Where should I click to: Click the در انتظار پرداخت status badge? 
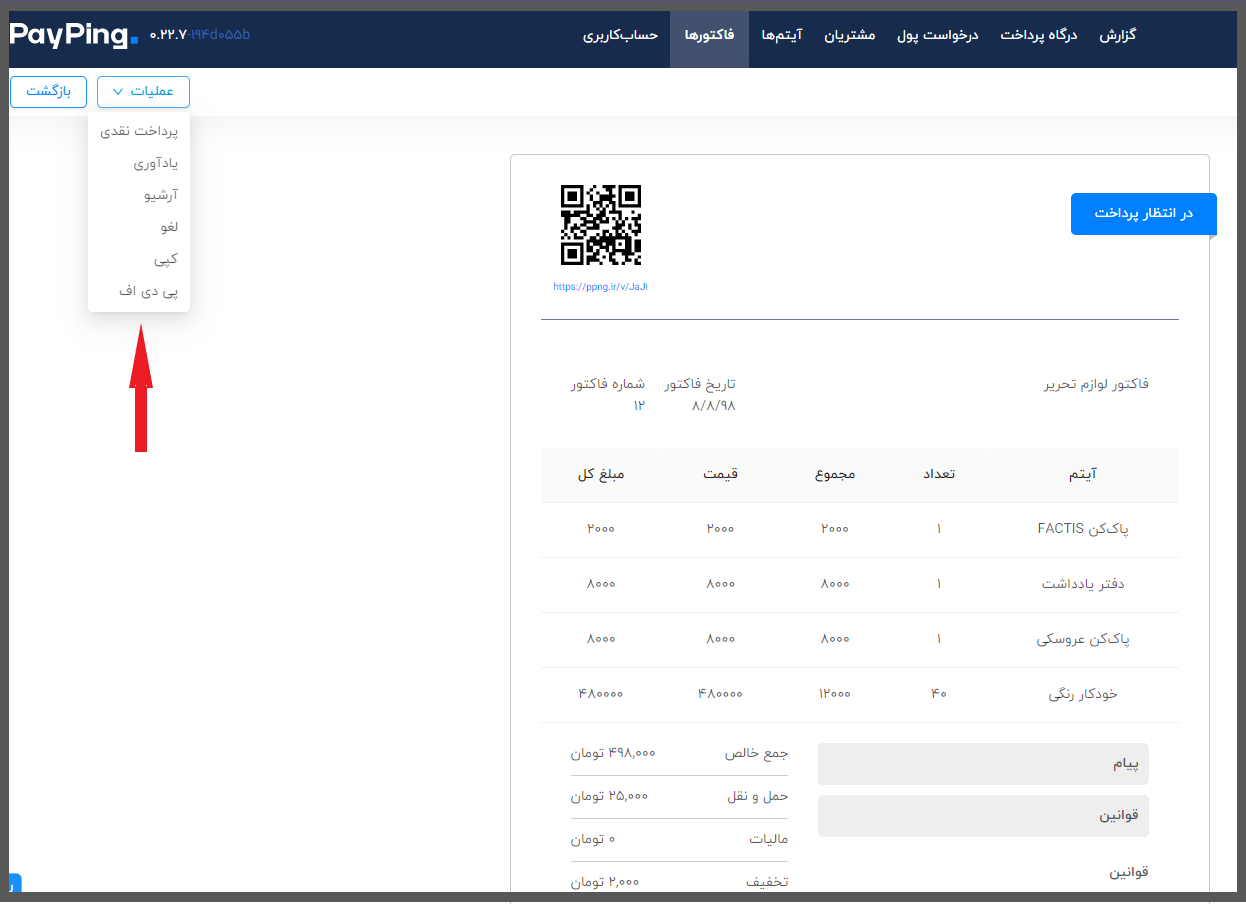1143,214
